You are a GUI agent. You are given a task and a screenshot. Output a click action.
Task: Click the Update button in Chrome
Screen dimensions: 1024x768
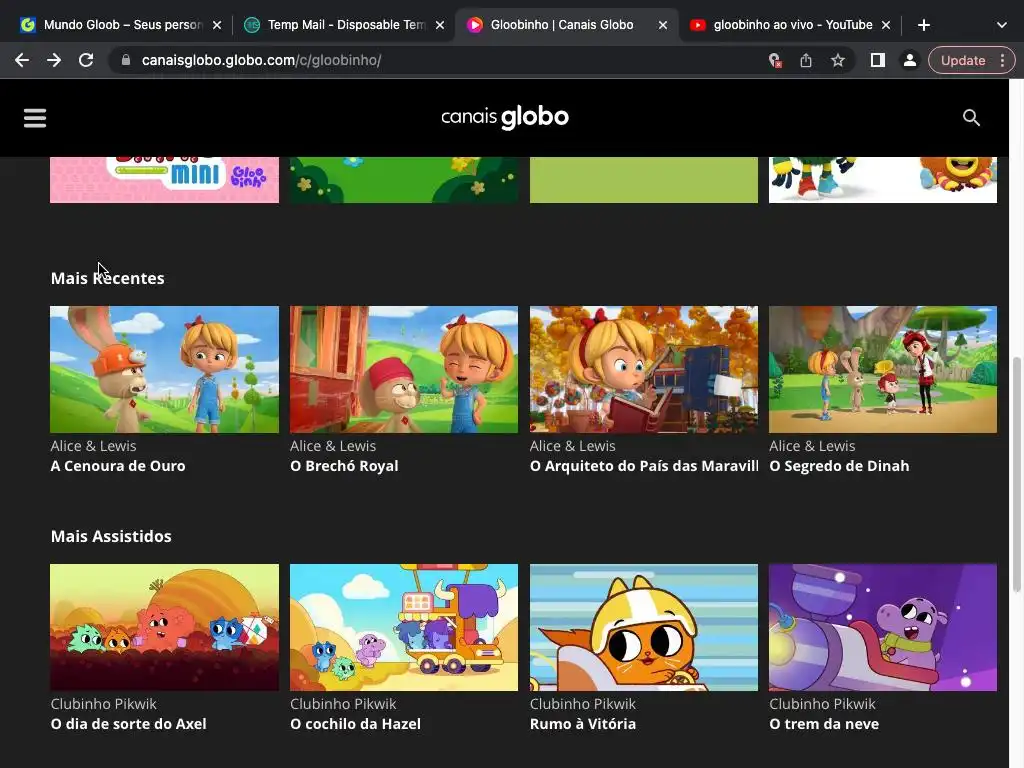pos(963,60)
